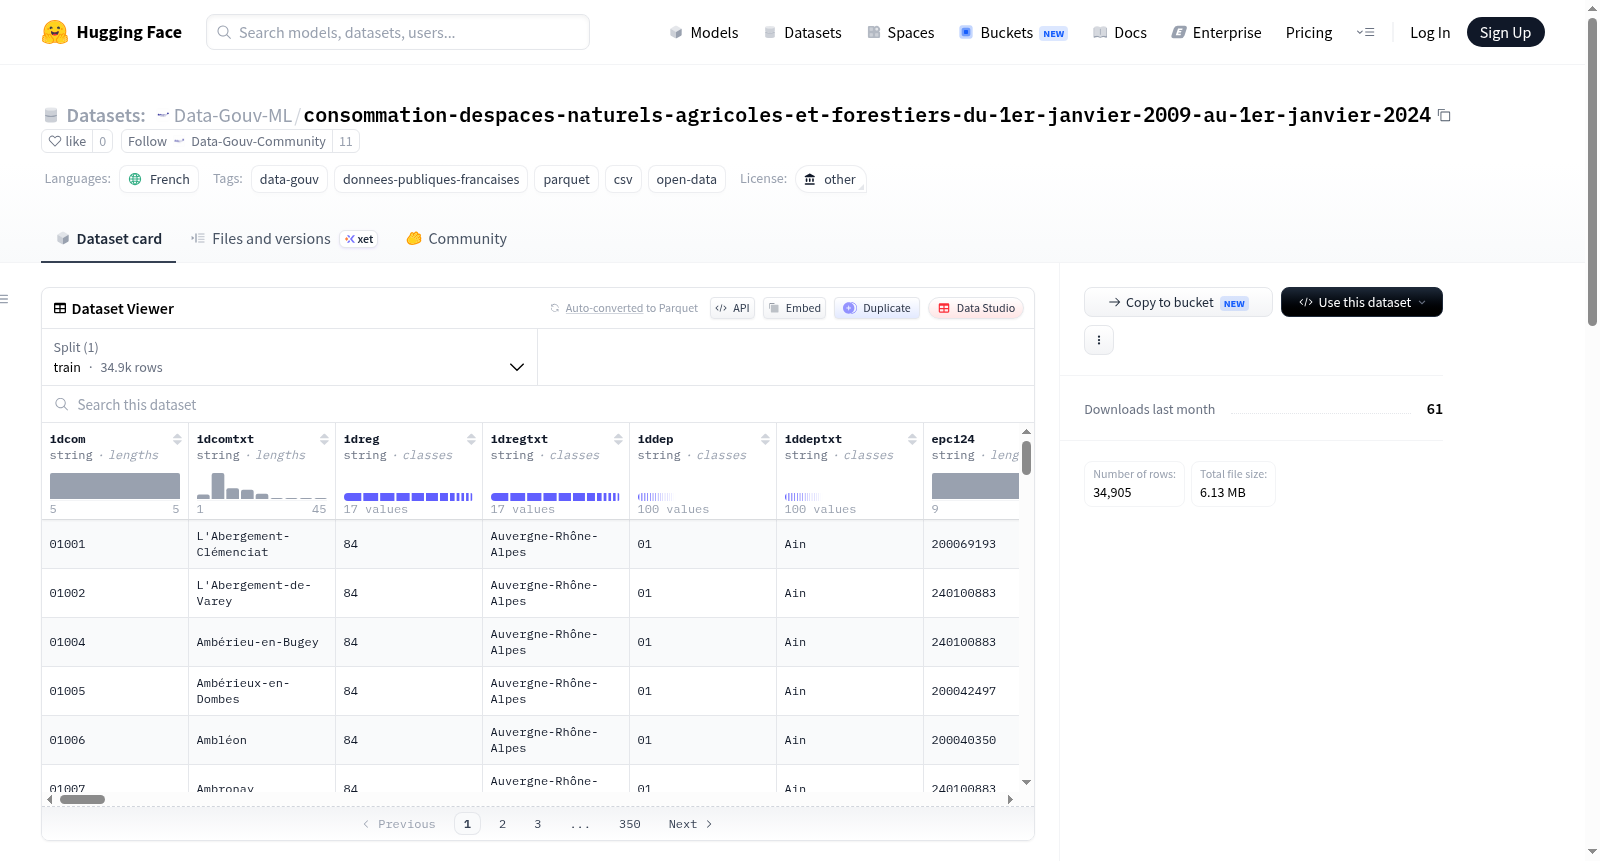Screen dimensions: 1600x861
Task: Open Data Studio
Action: coord(976,308)
